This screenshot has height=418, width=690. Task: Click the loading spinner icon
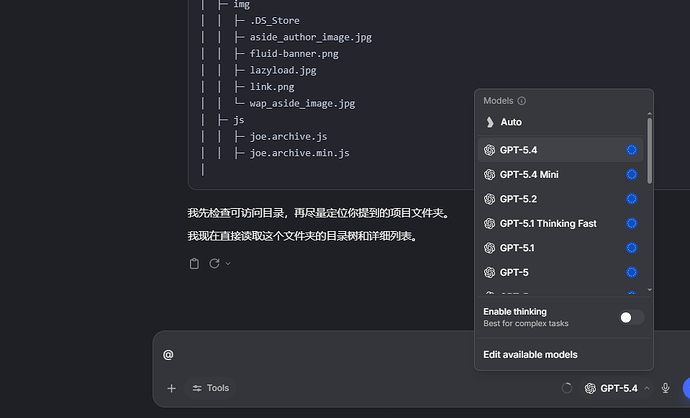click(567, 388)
